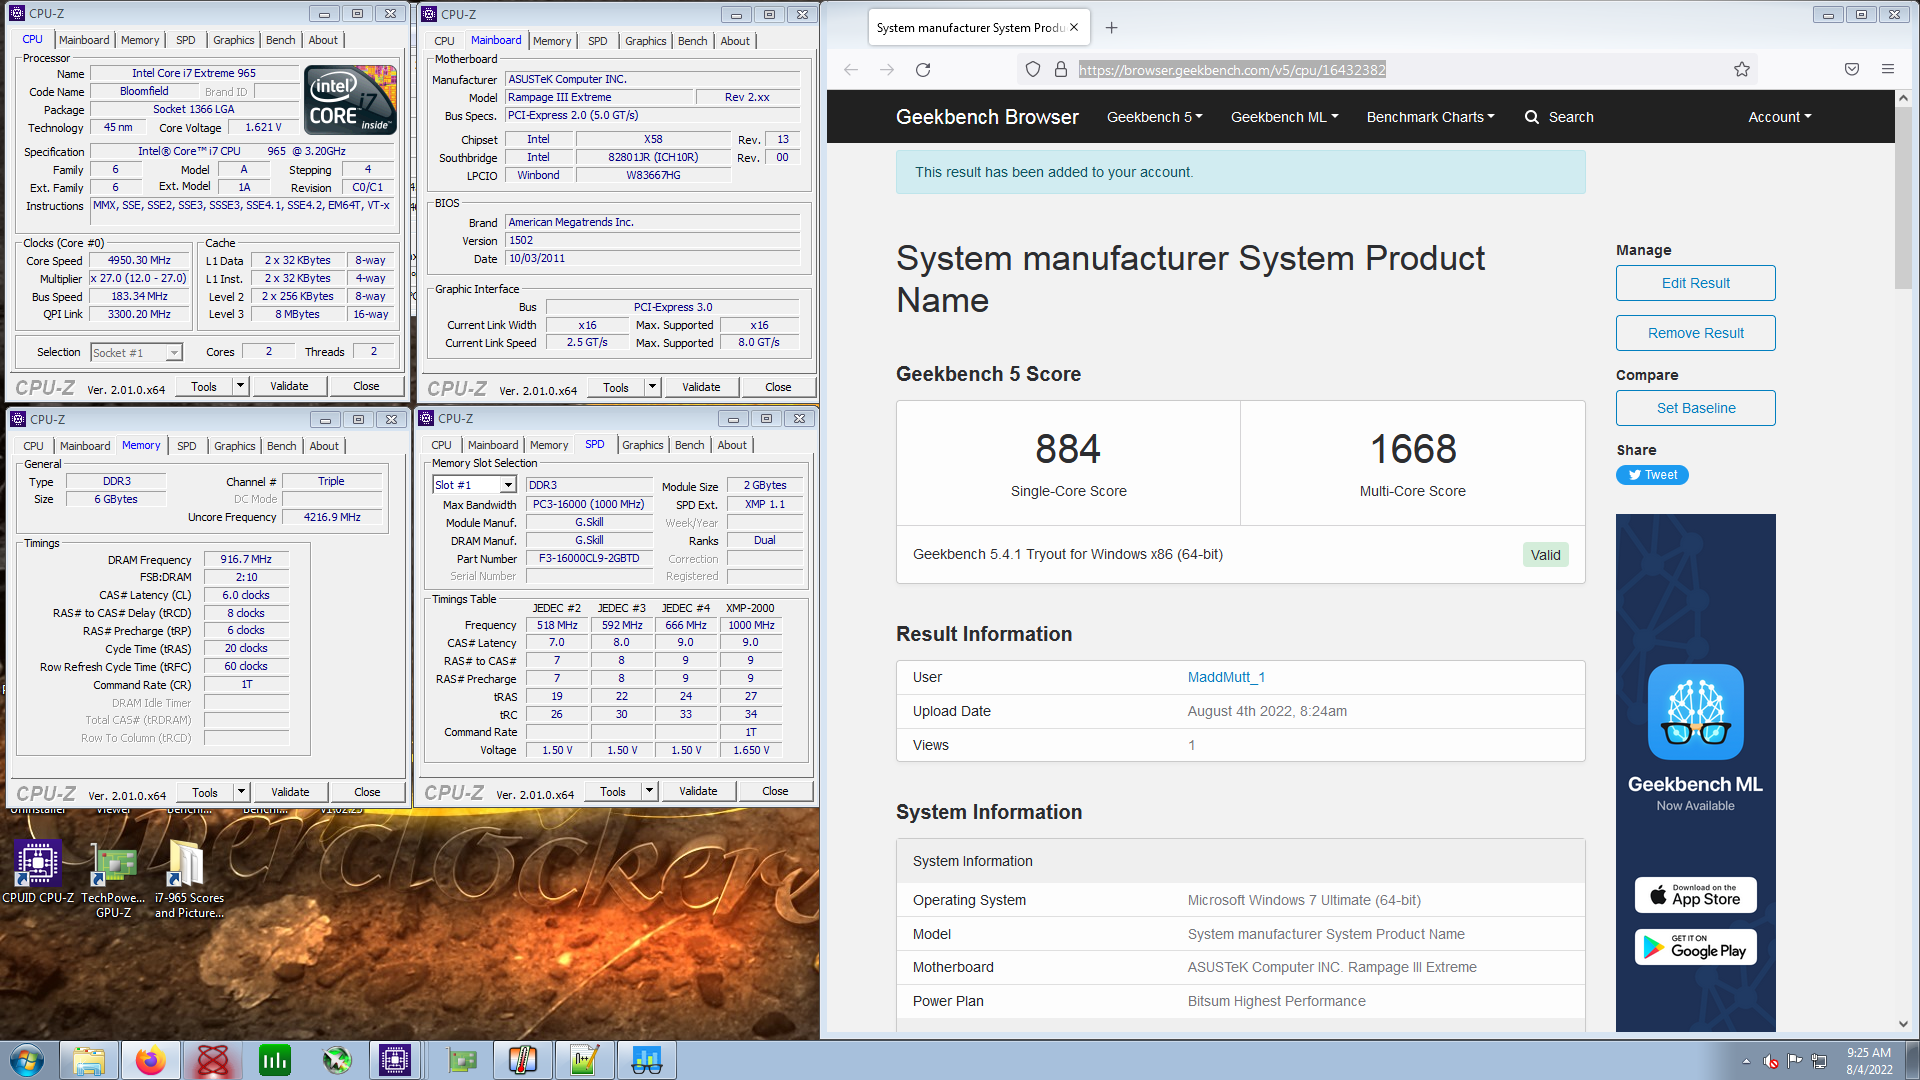Click the Geekbench ML brain ad icon
This screenshot has height=1080, width=1920.
(1696, 712)
